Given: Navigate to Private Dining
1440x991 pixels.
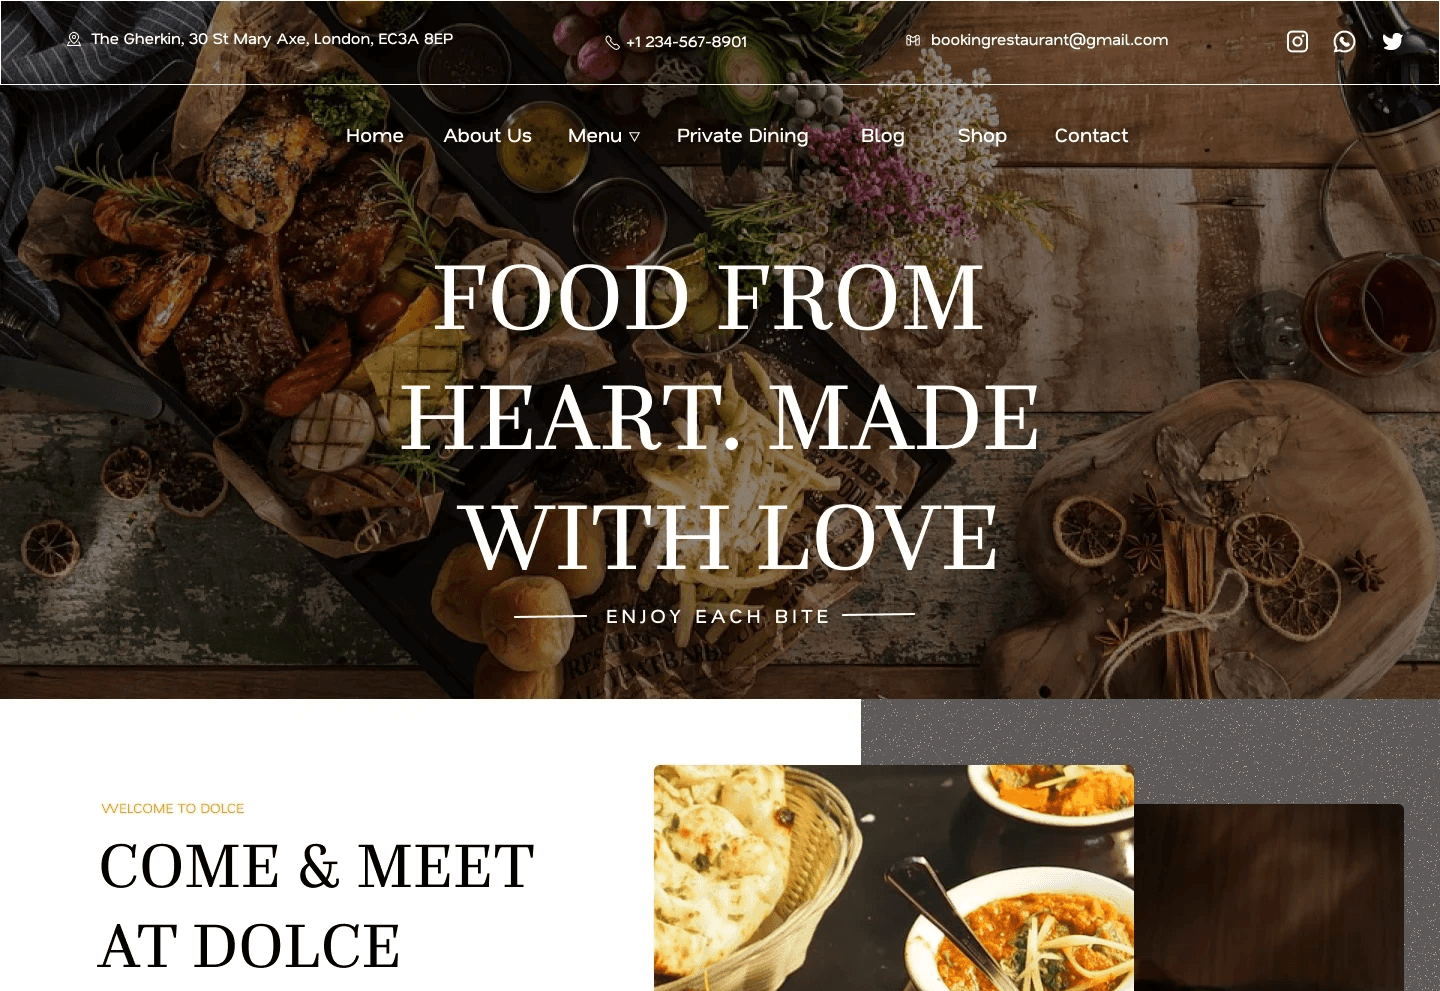Looking at the screenshot, I should click(x=742, y=136).
